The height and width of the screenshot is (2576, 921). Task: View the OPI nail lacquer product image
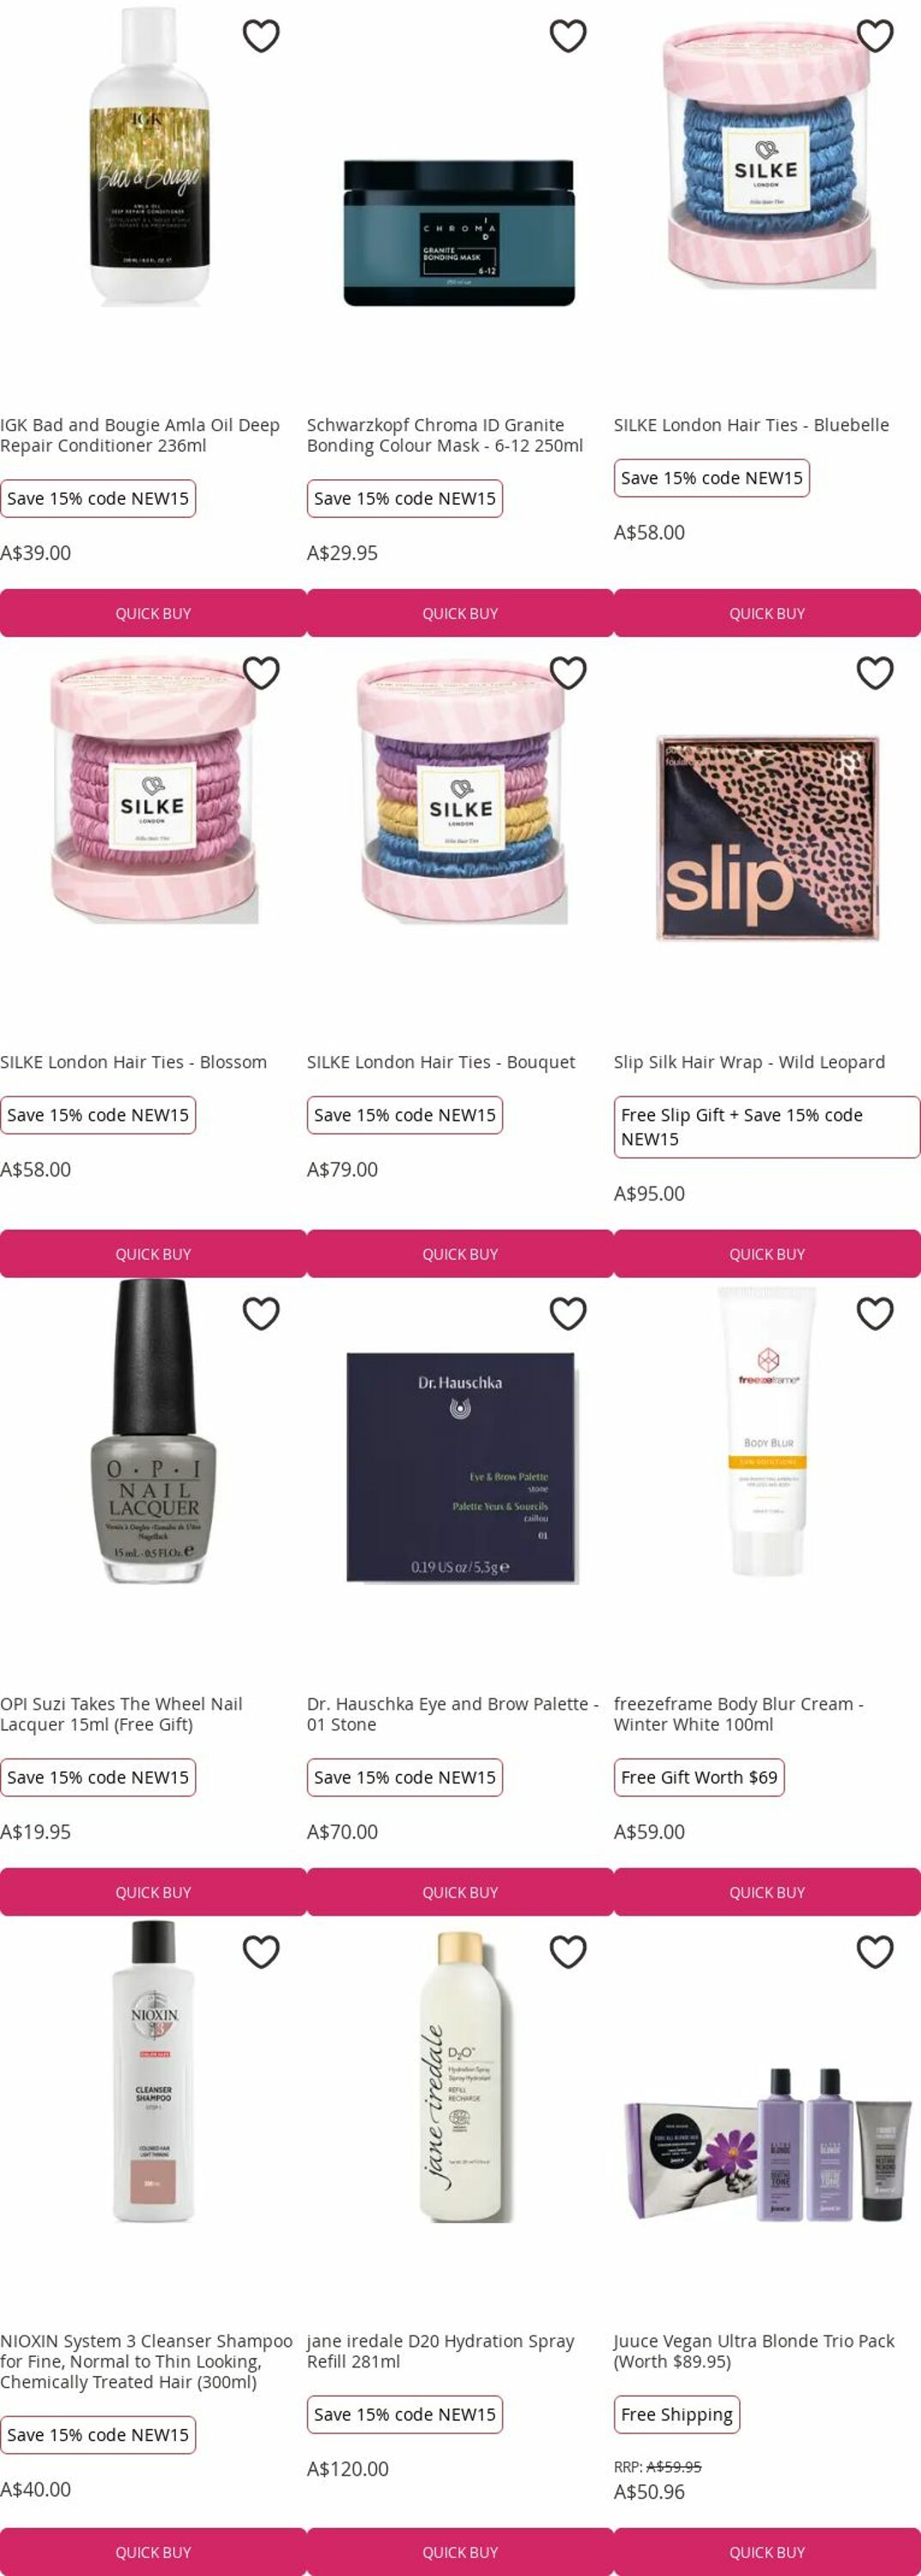coord(153,1431)
